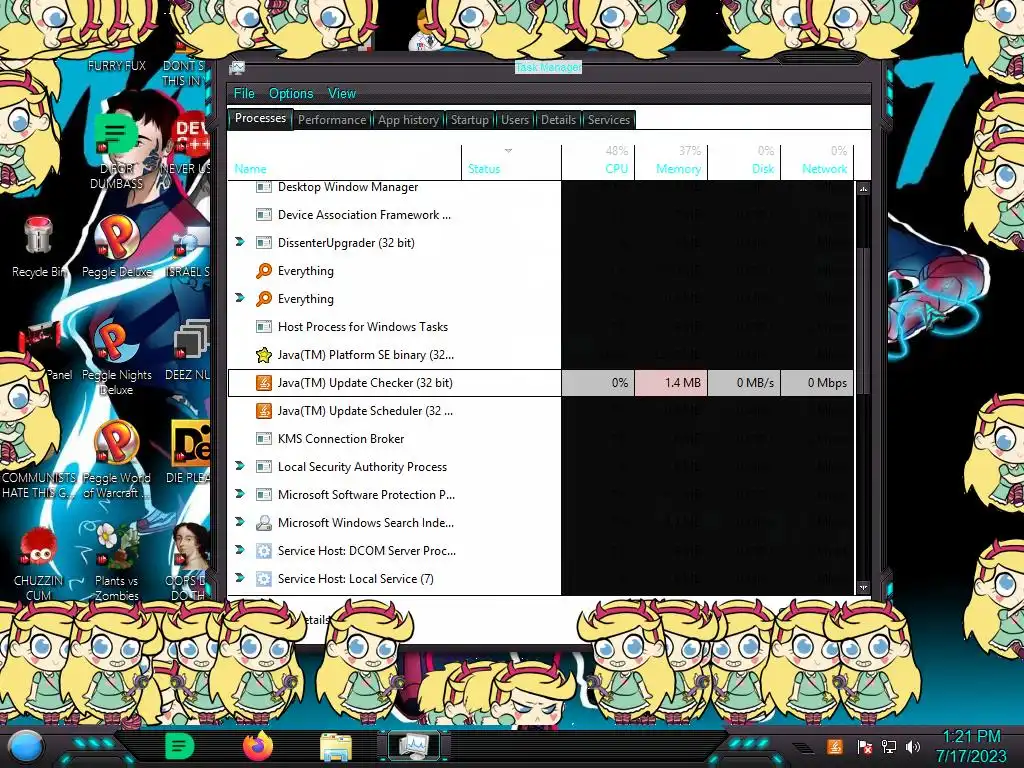The height and width of the screenshot is (768, 1024).
Task: Click the Local Security Authority Process icon
Action: pyautogui.click(x=263, y=467)
